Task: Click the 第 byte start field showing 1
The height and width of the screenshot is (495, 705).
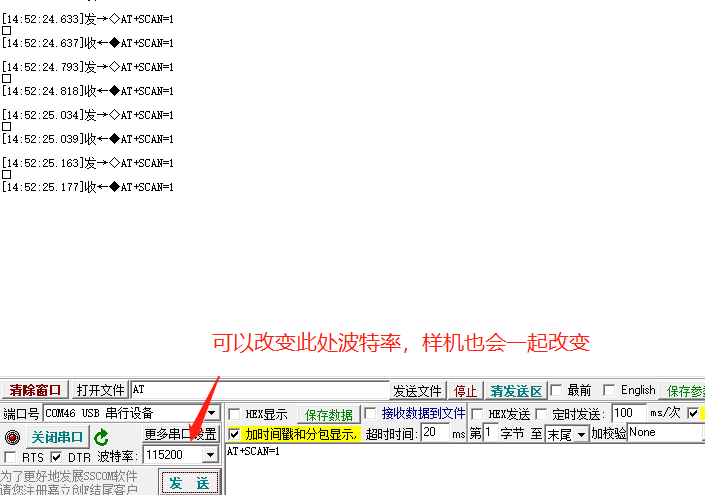Action: click(x=490, y=433)
